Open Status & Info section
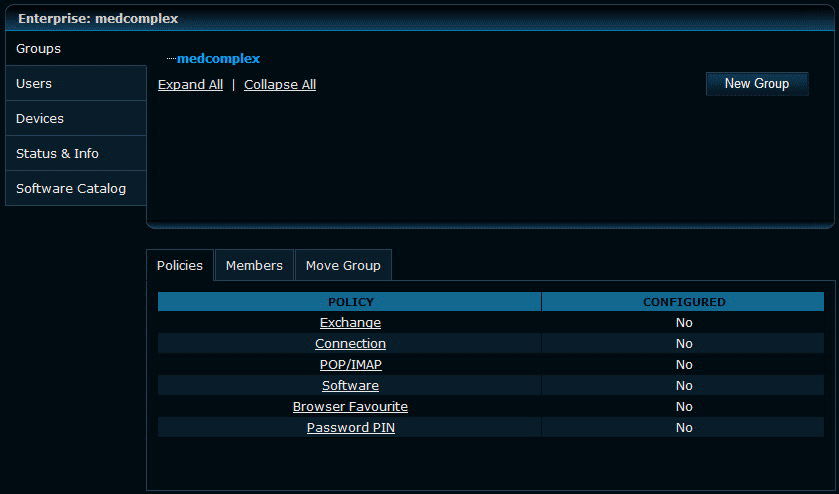Screen dimensions: 839x494 pos(75,154)
